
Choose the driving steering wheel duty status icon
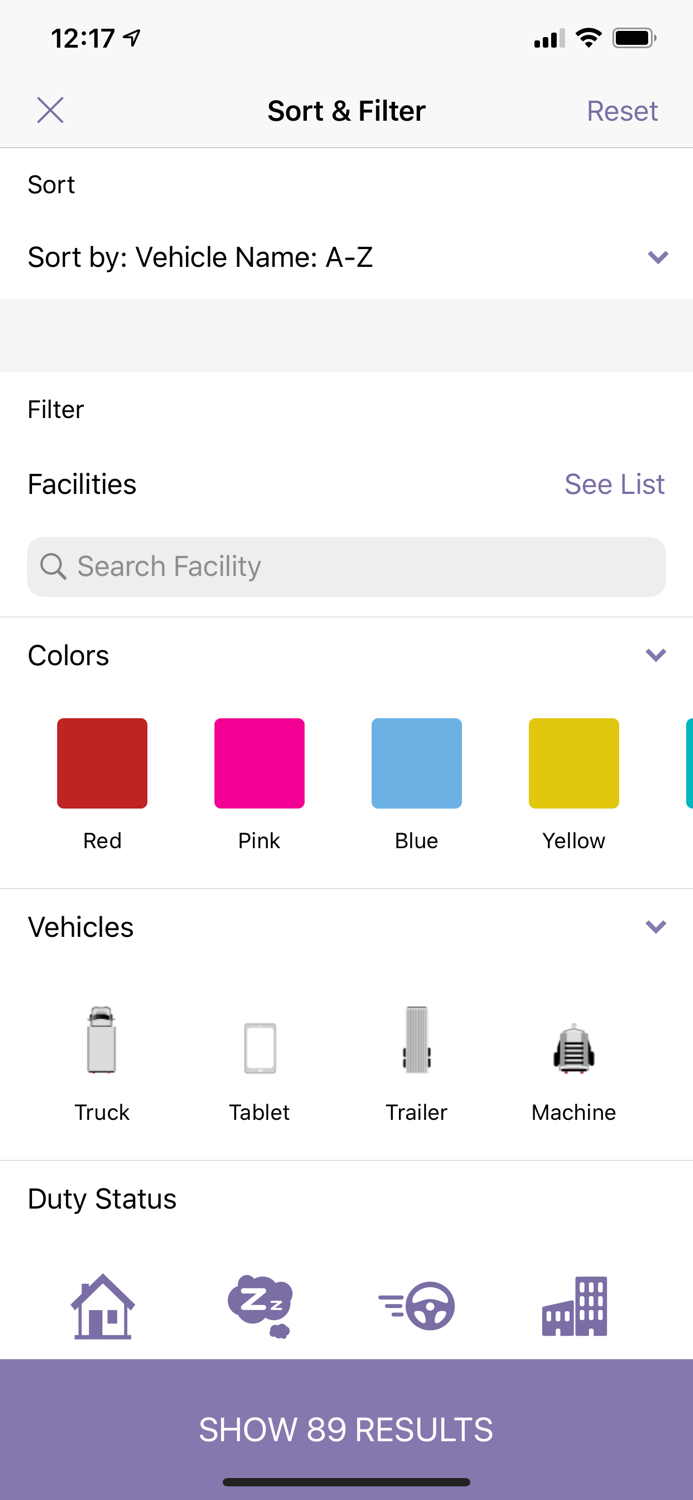pyautogui.click(x=416, y=1305)
